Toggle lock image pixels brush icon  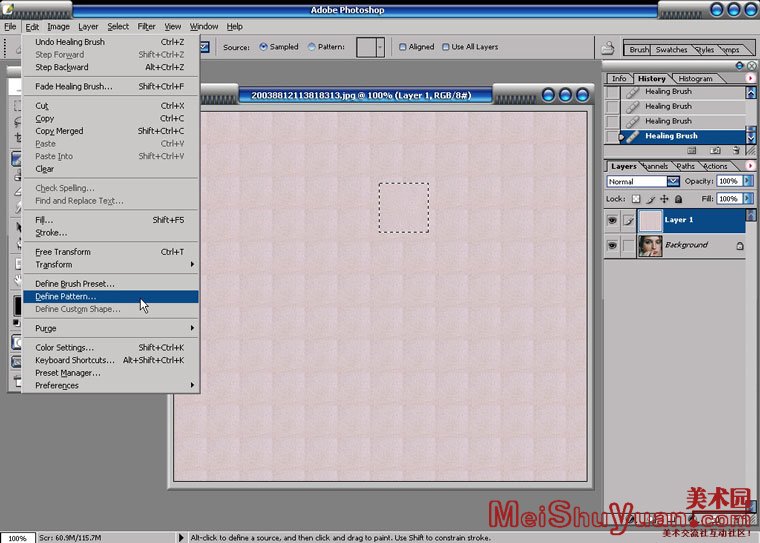coord(650,199)
